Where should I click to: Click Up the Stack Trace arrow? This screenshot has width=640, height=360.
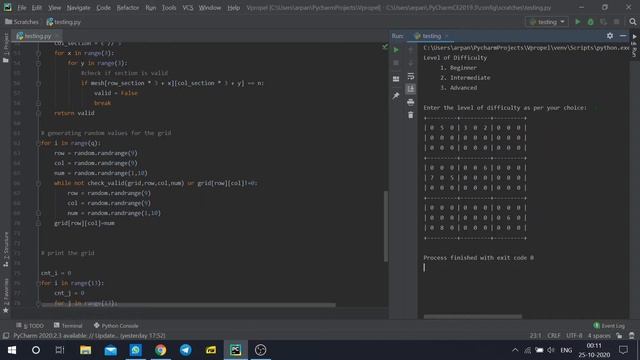[x=411, y=50]
